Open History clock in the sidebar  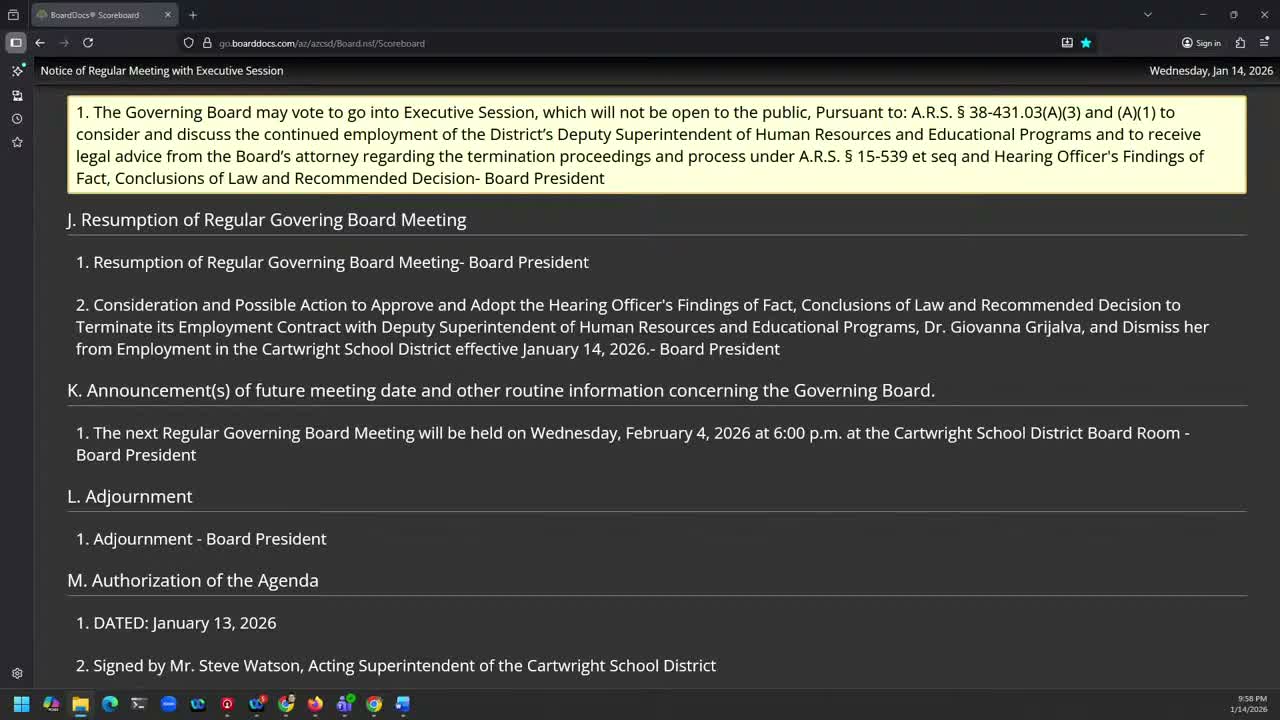(17, 119)
